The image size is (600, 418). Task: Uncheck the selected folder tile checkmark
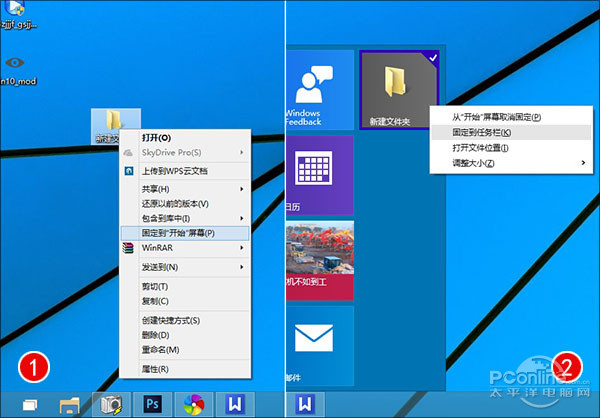click(x=433, y=58)
